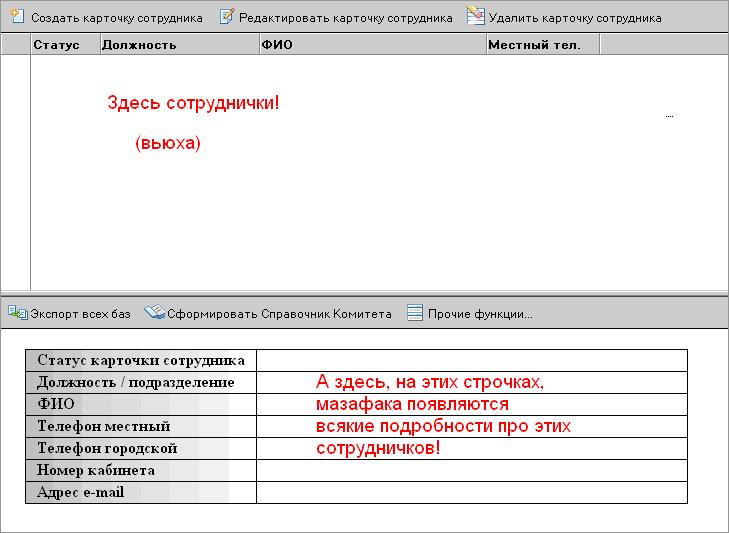Click the Создать карточку сотрудника icon
Image resolution: width=729 pixels, height=533 pixels.
[x=17, y=17]
